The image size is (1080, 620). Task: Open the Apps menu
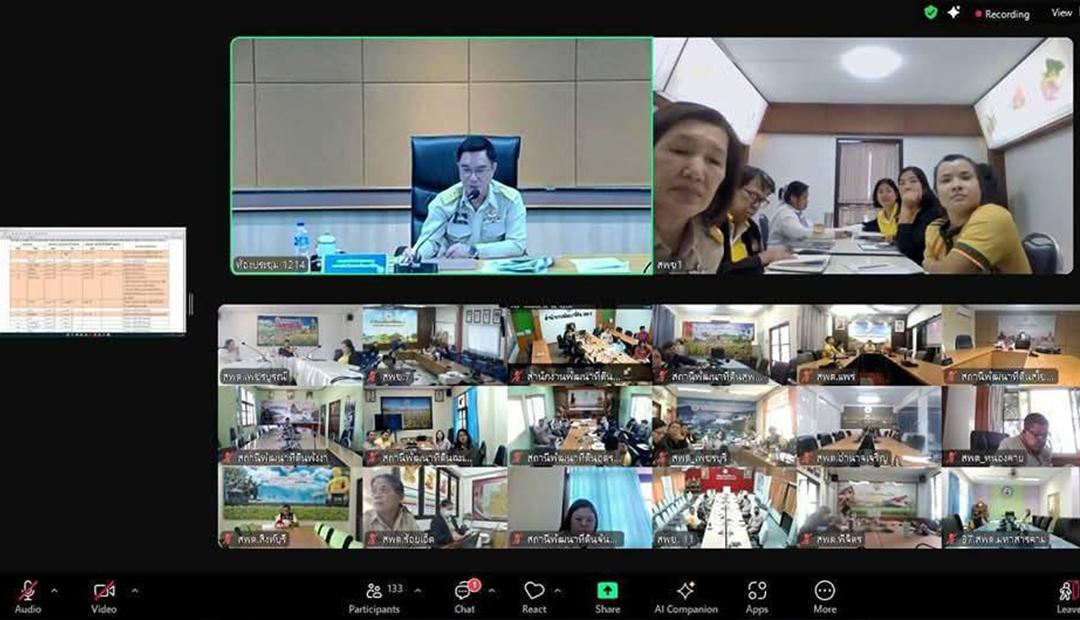pos(757,595)
